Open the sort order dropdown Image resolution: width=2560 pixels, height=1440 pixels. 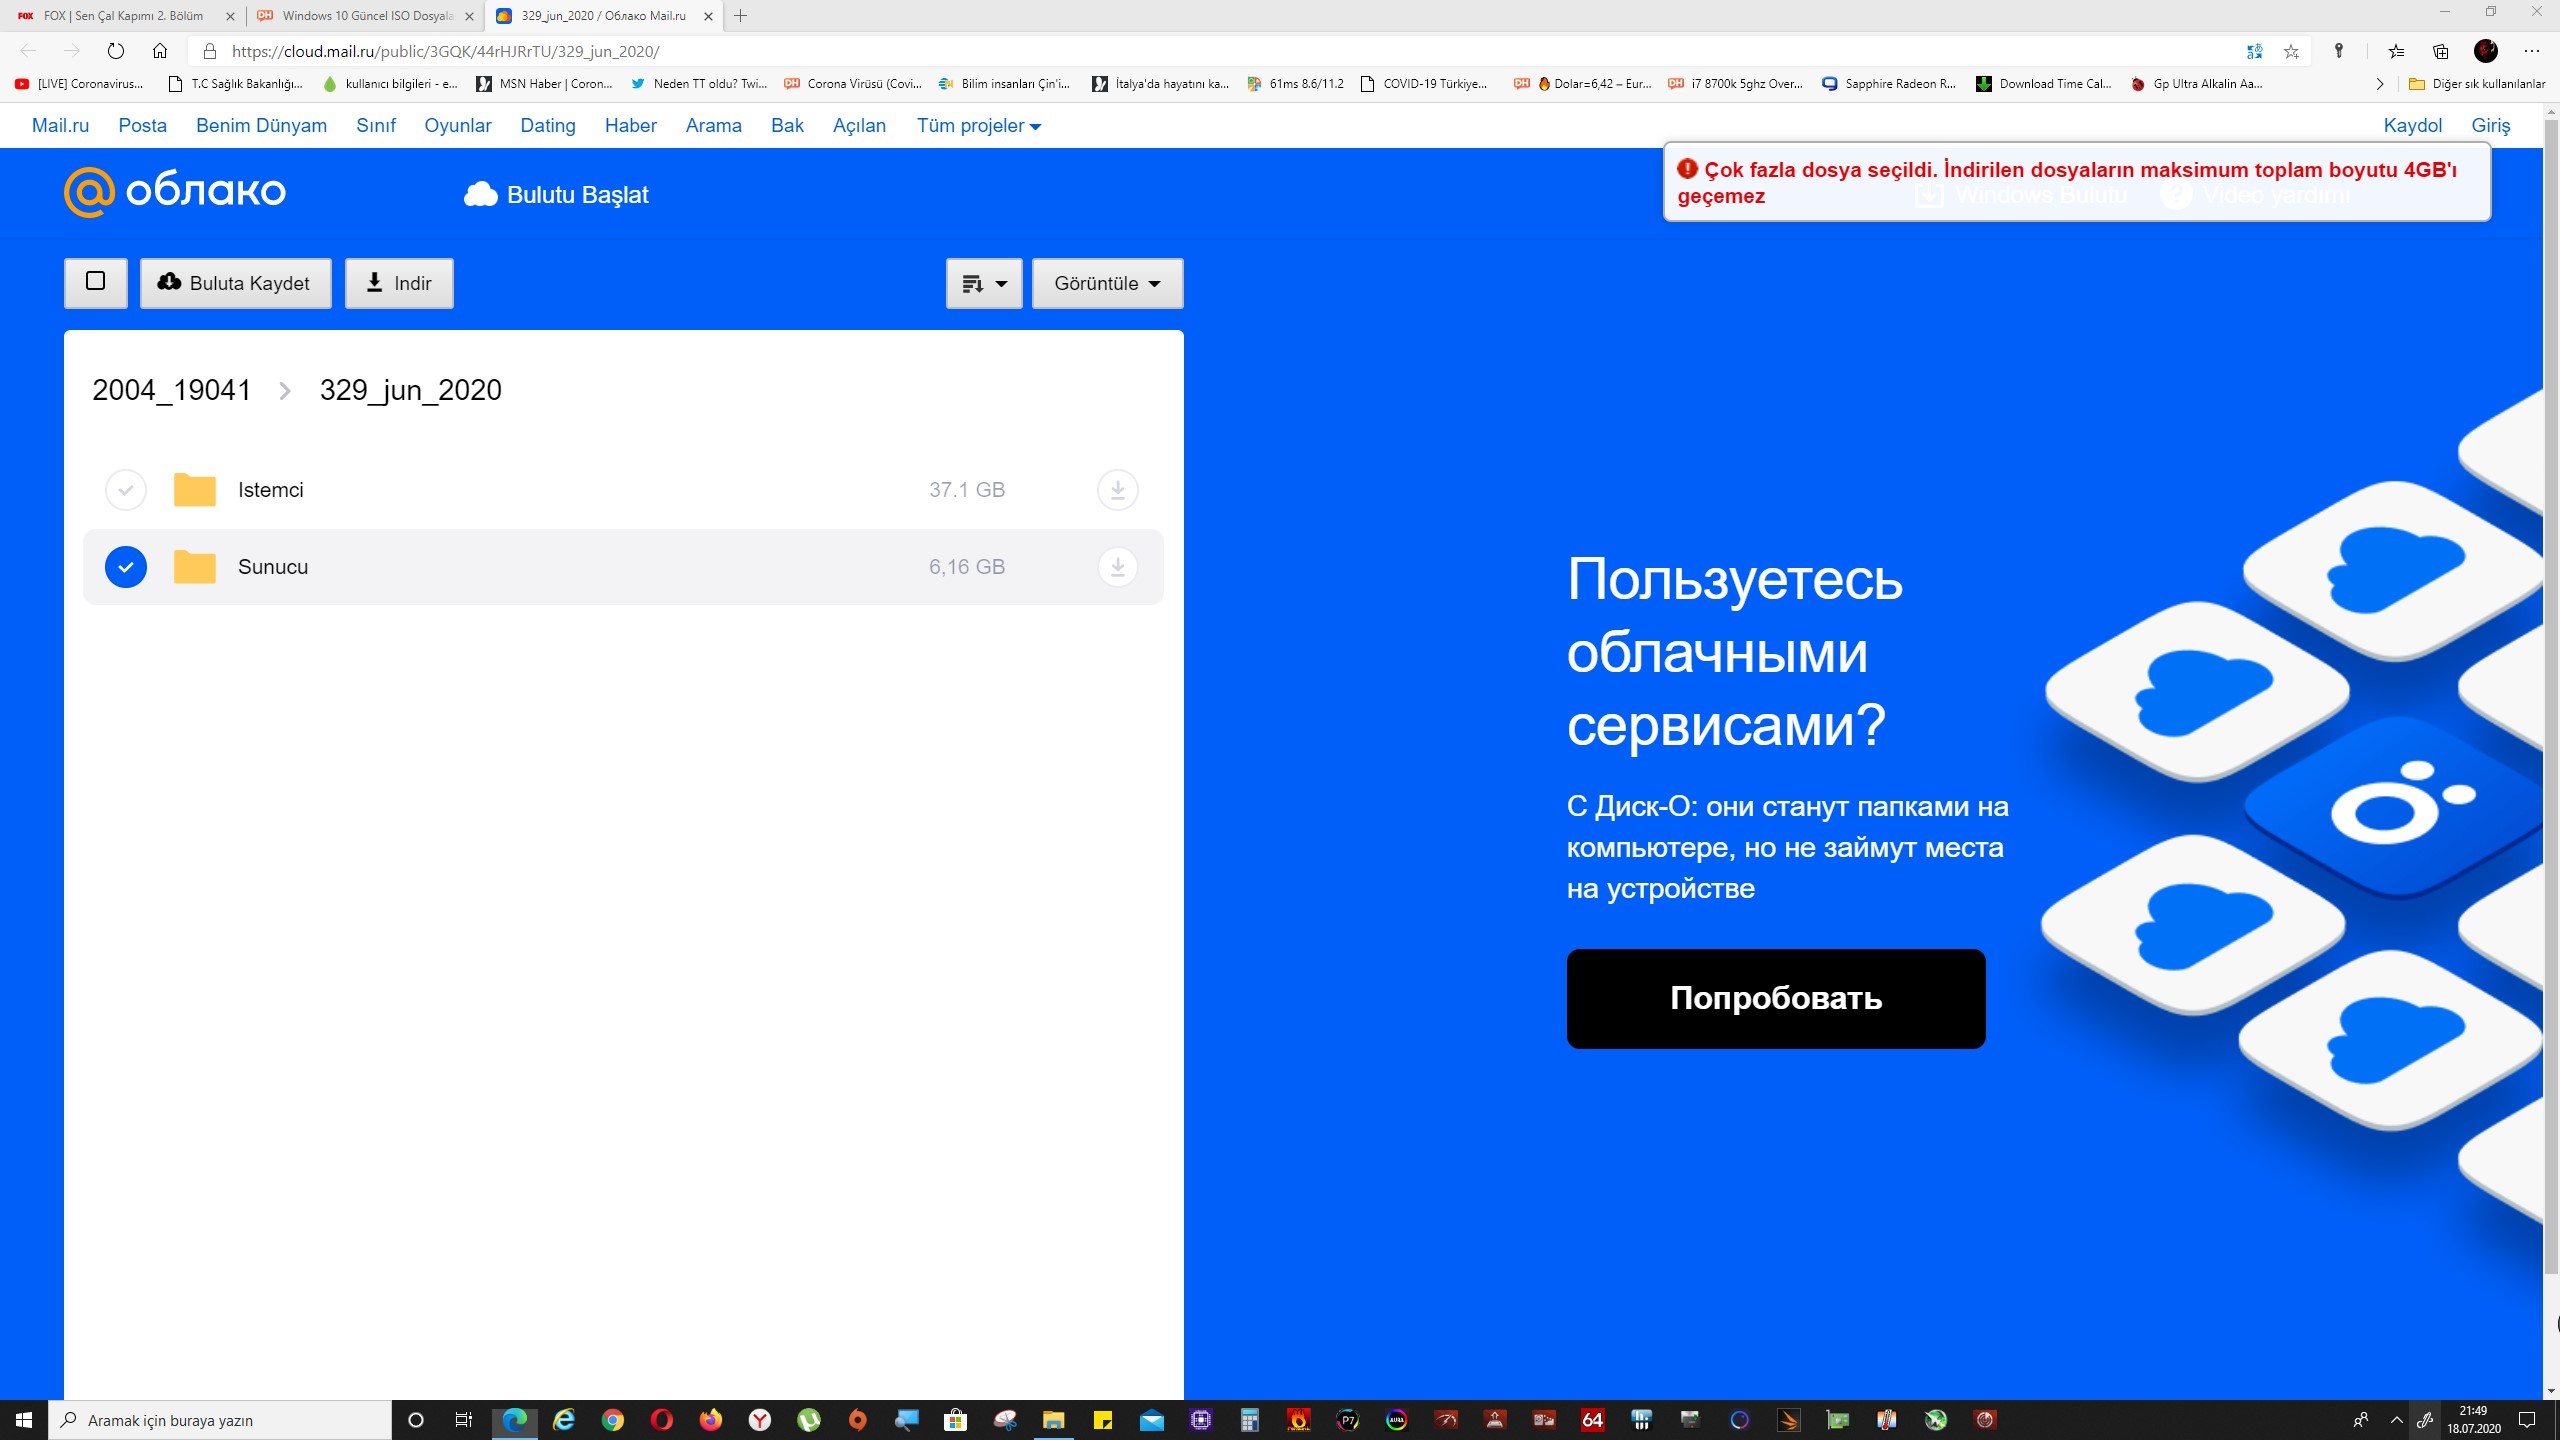coord(984,283)
